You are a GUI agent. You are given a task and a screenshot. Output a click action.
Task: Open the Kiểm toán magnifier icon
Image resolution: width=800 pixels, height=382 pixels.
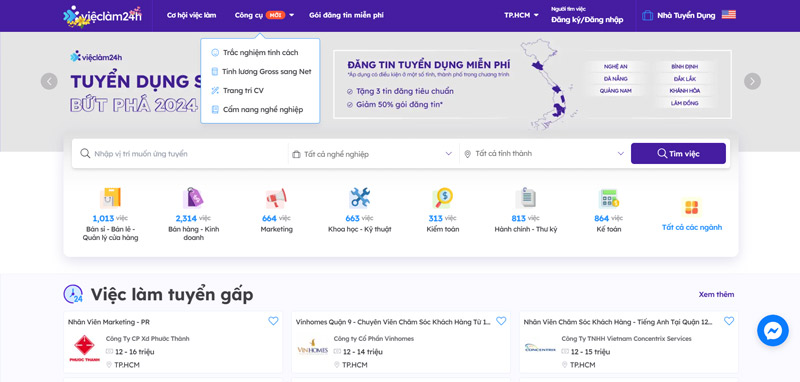click(x=442, y=198)
